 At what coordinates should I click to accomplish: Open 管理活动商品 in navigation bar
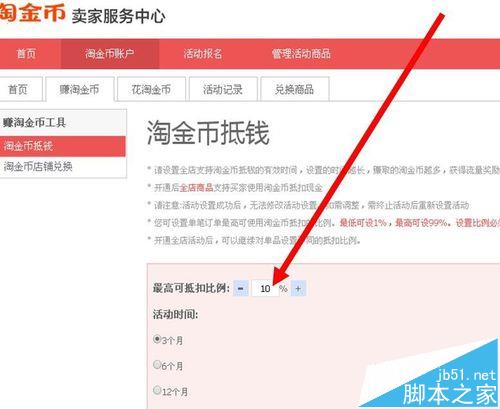(x=301, y=54)
